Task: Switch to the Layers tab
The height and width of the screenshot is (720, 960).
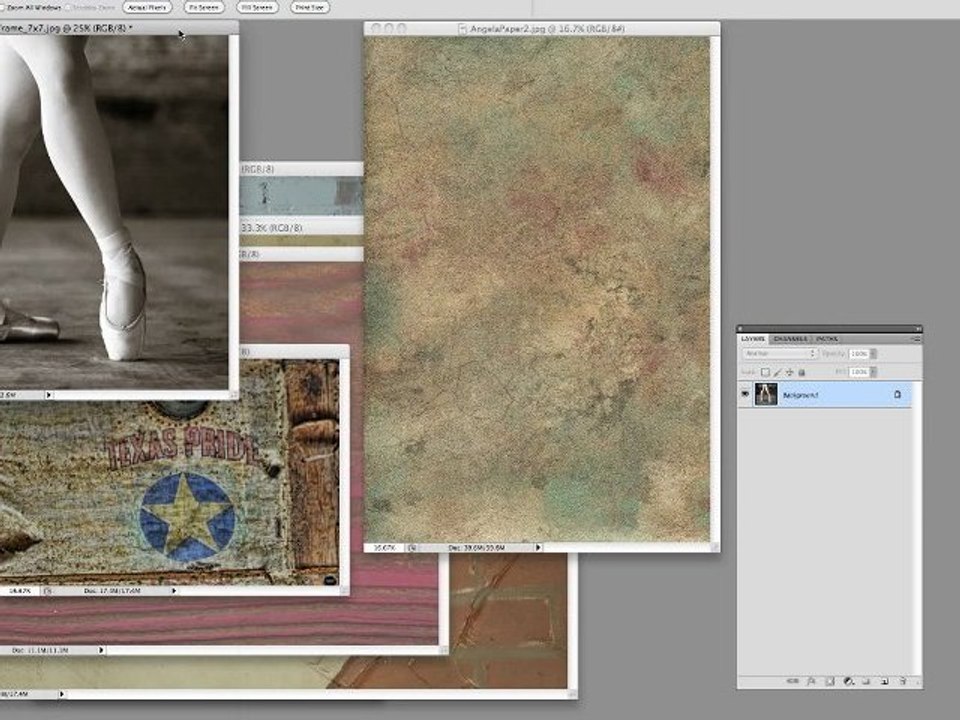Action: [x=752, y=339]
